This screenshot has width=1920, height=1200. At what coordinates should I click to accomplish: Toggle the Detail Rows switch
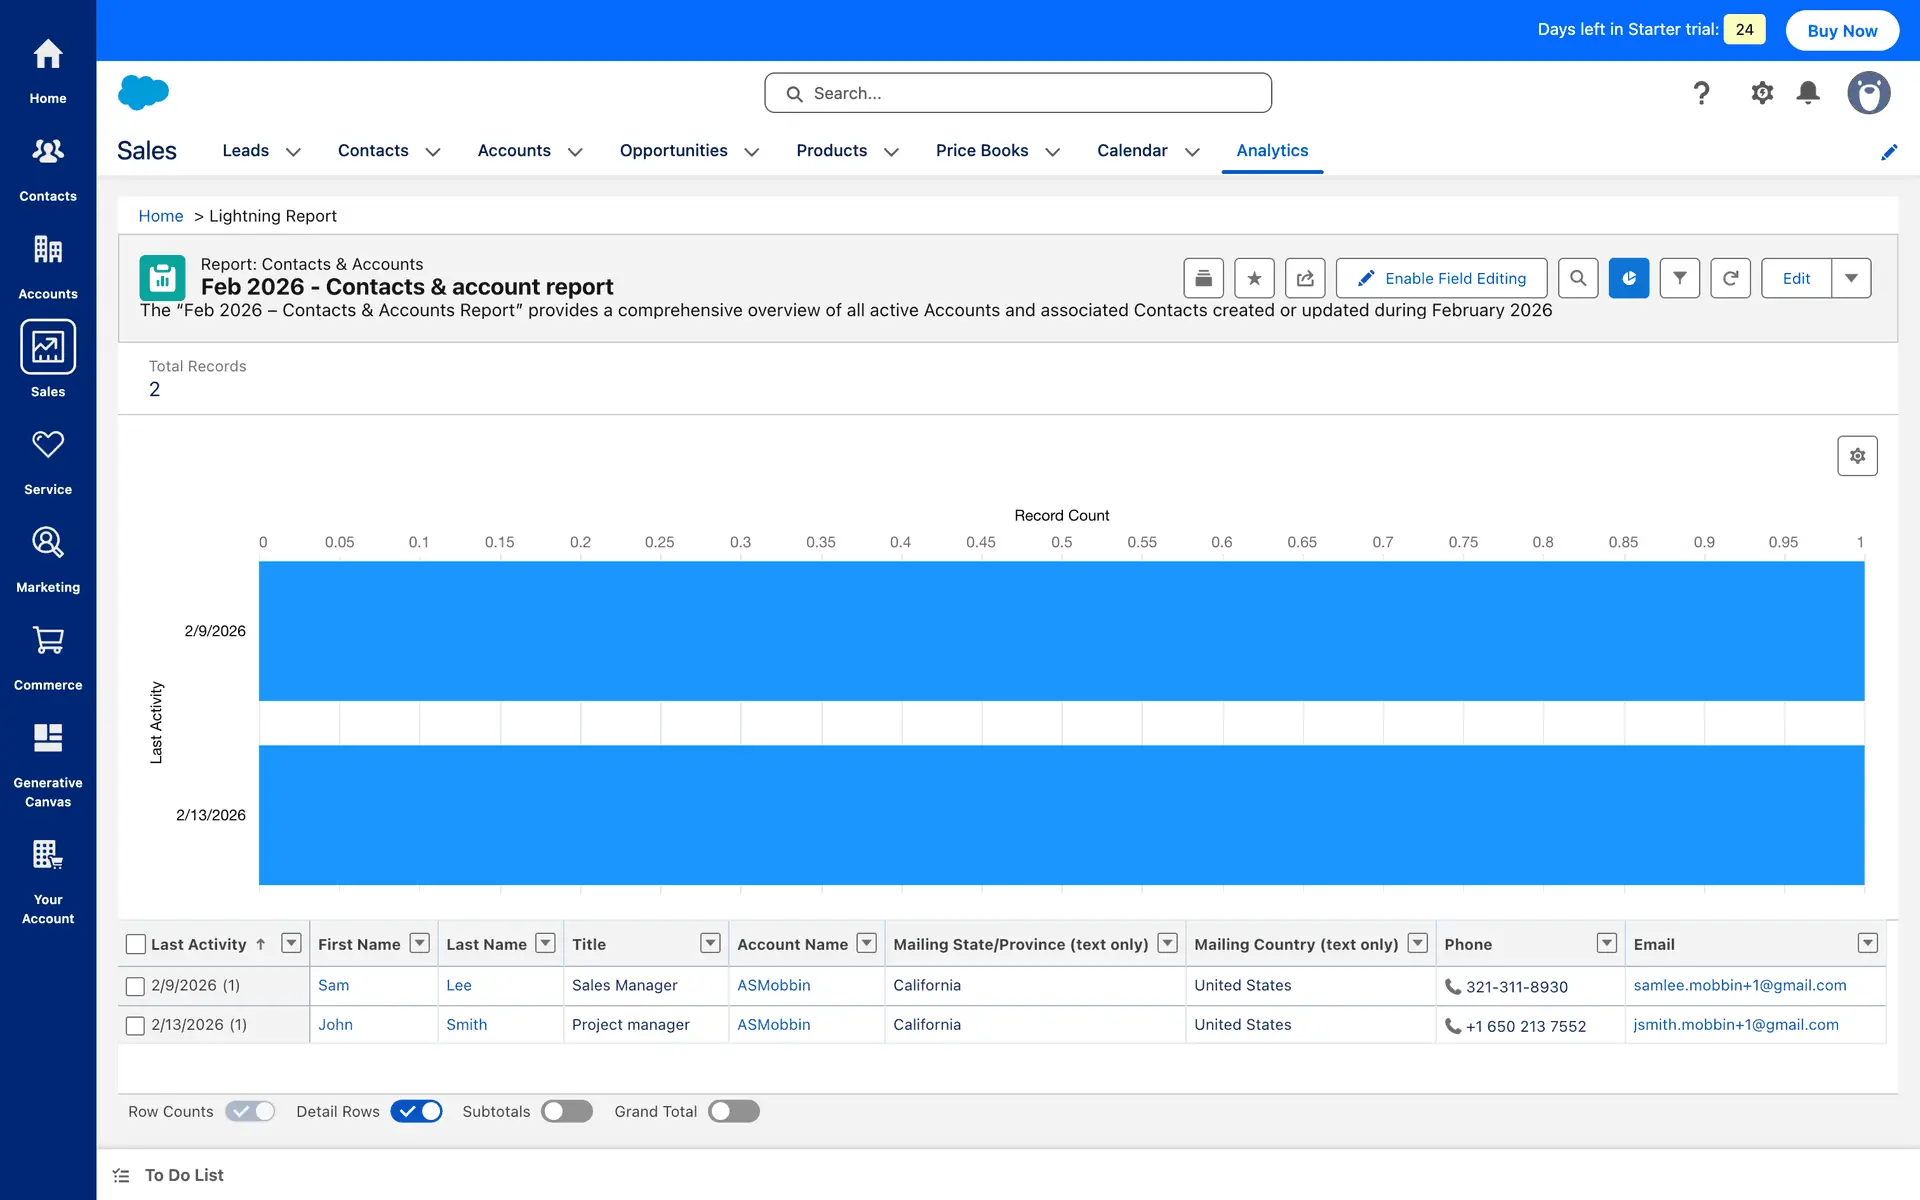(x=416, y=1111)
